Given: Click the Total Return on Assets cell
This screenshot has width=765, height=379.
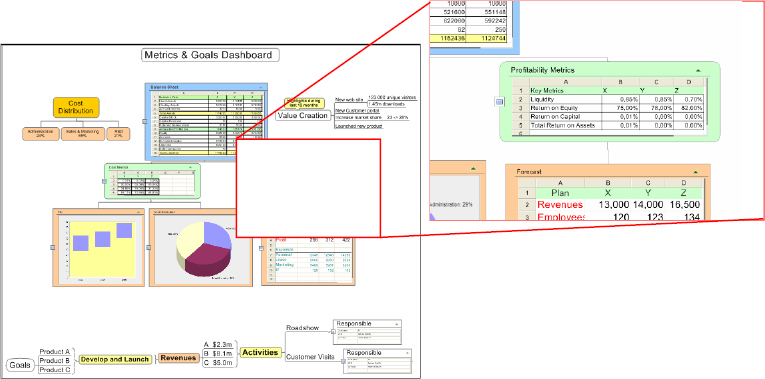Looking at the screenshot, I should [564, 125].
